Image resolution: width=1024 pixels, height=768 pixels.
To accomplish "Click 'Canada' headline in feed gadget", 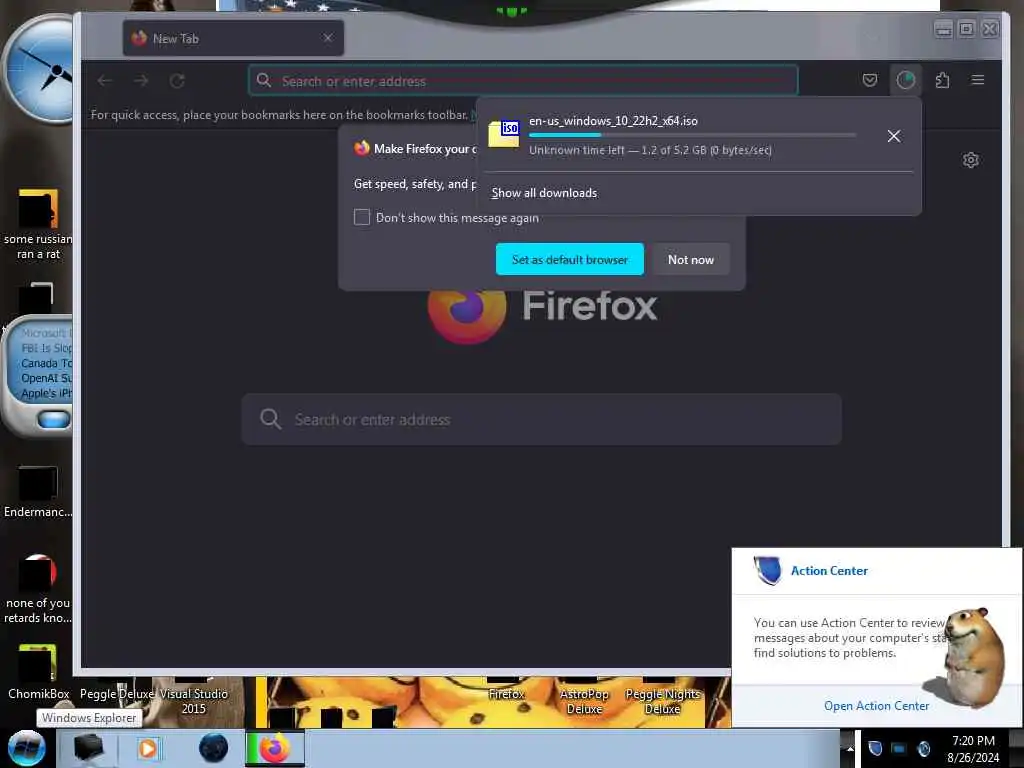I will point(46,363).
